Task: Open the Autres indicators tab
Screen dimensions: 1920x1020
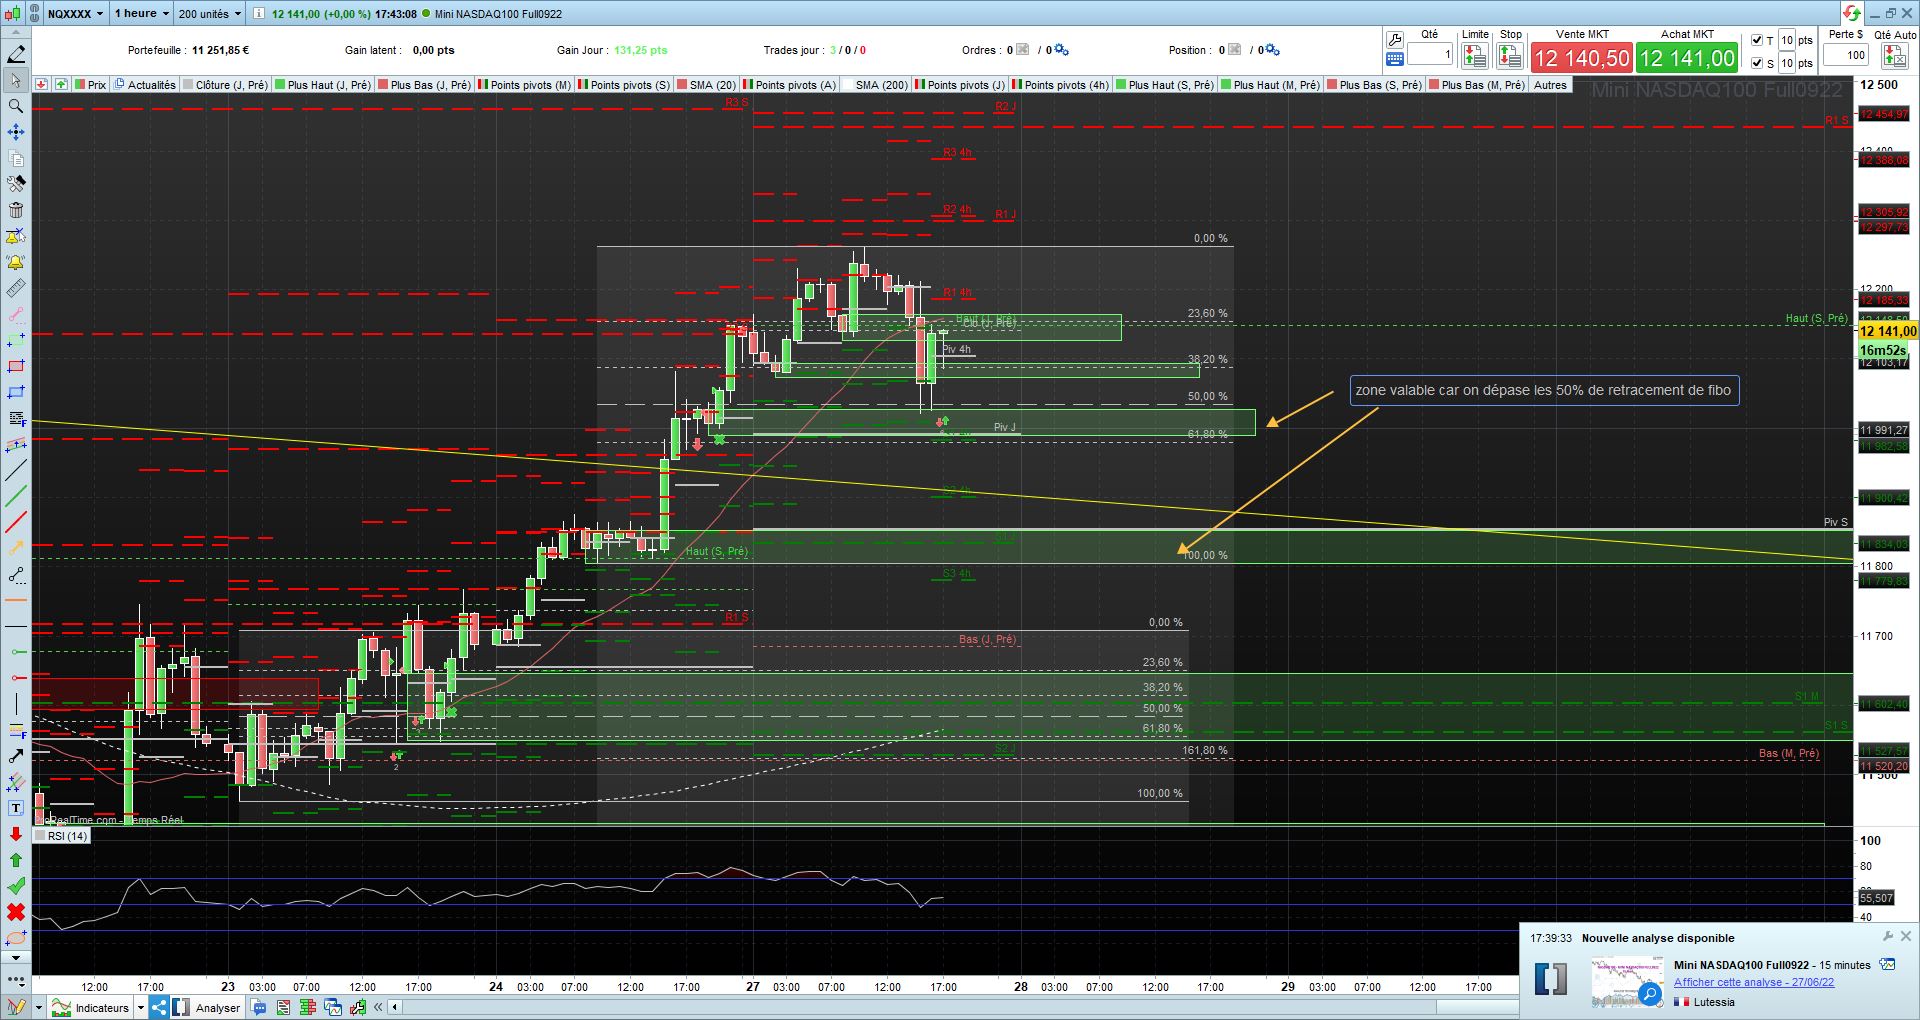Action: 1550,85
